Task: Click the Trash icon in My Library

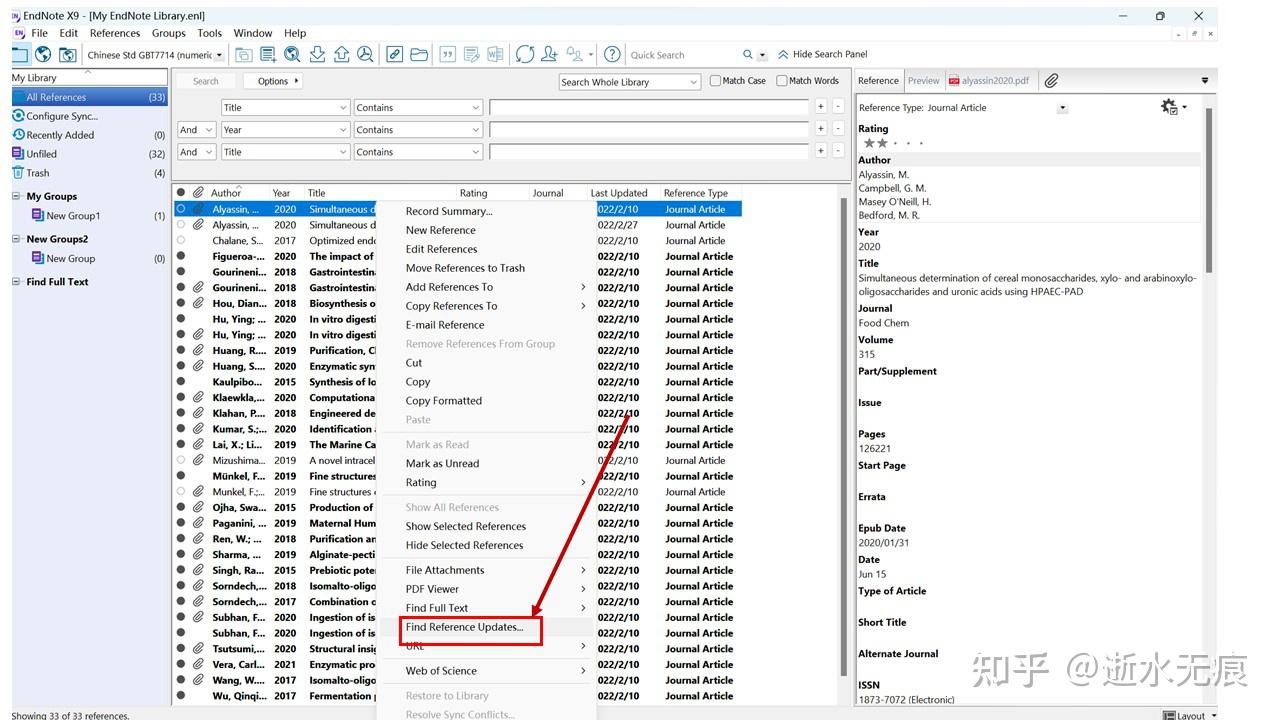Action: coord(18,173)
